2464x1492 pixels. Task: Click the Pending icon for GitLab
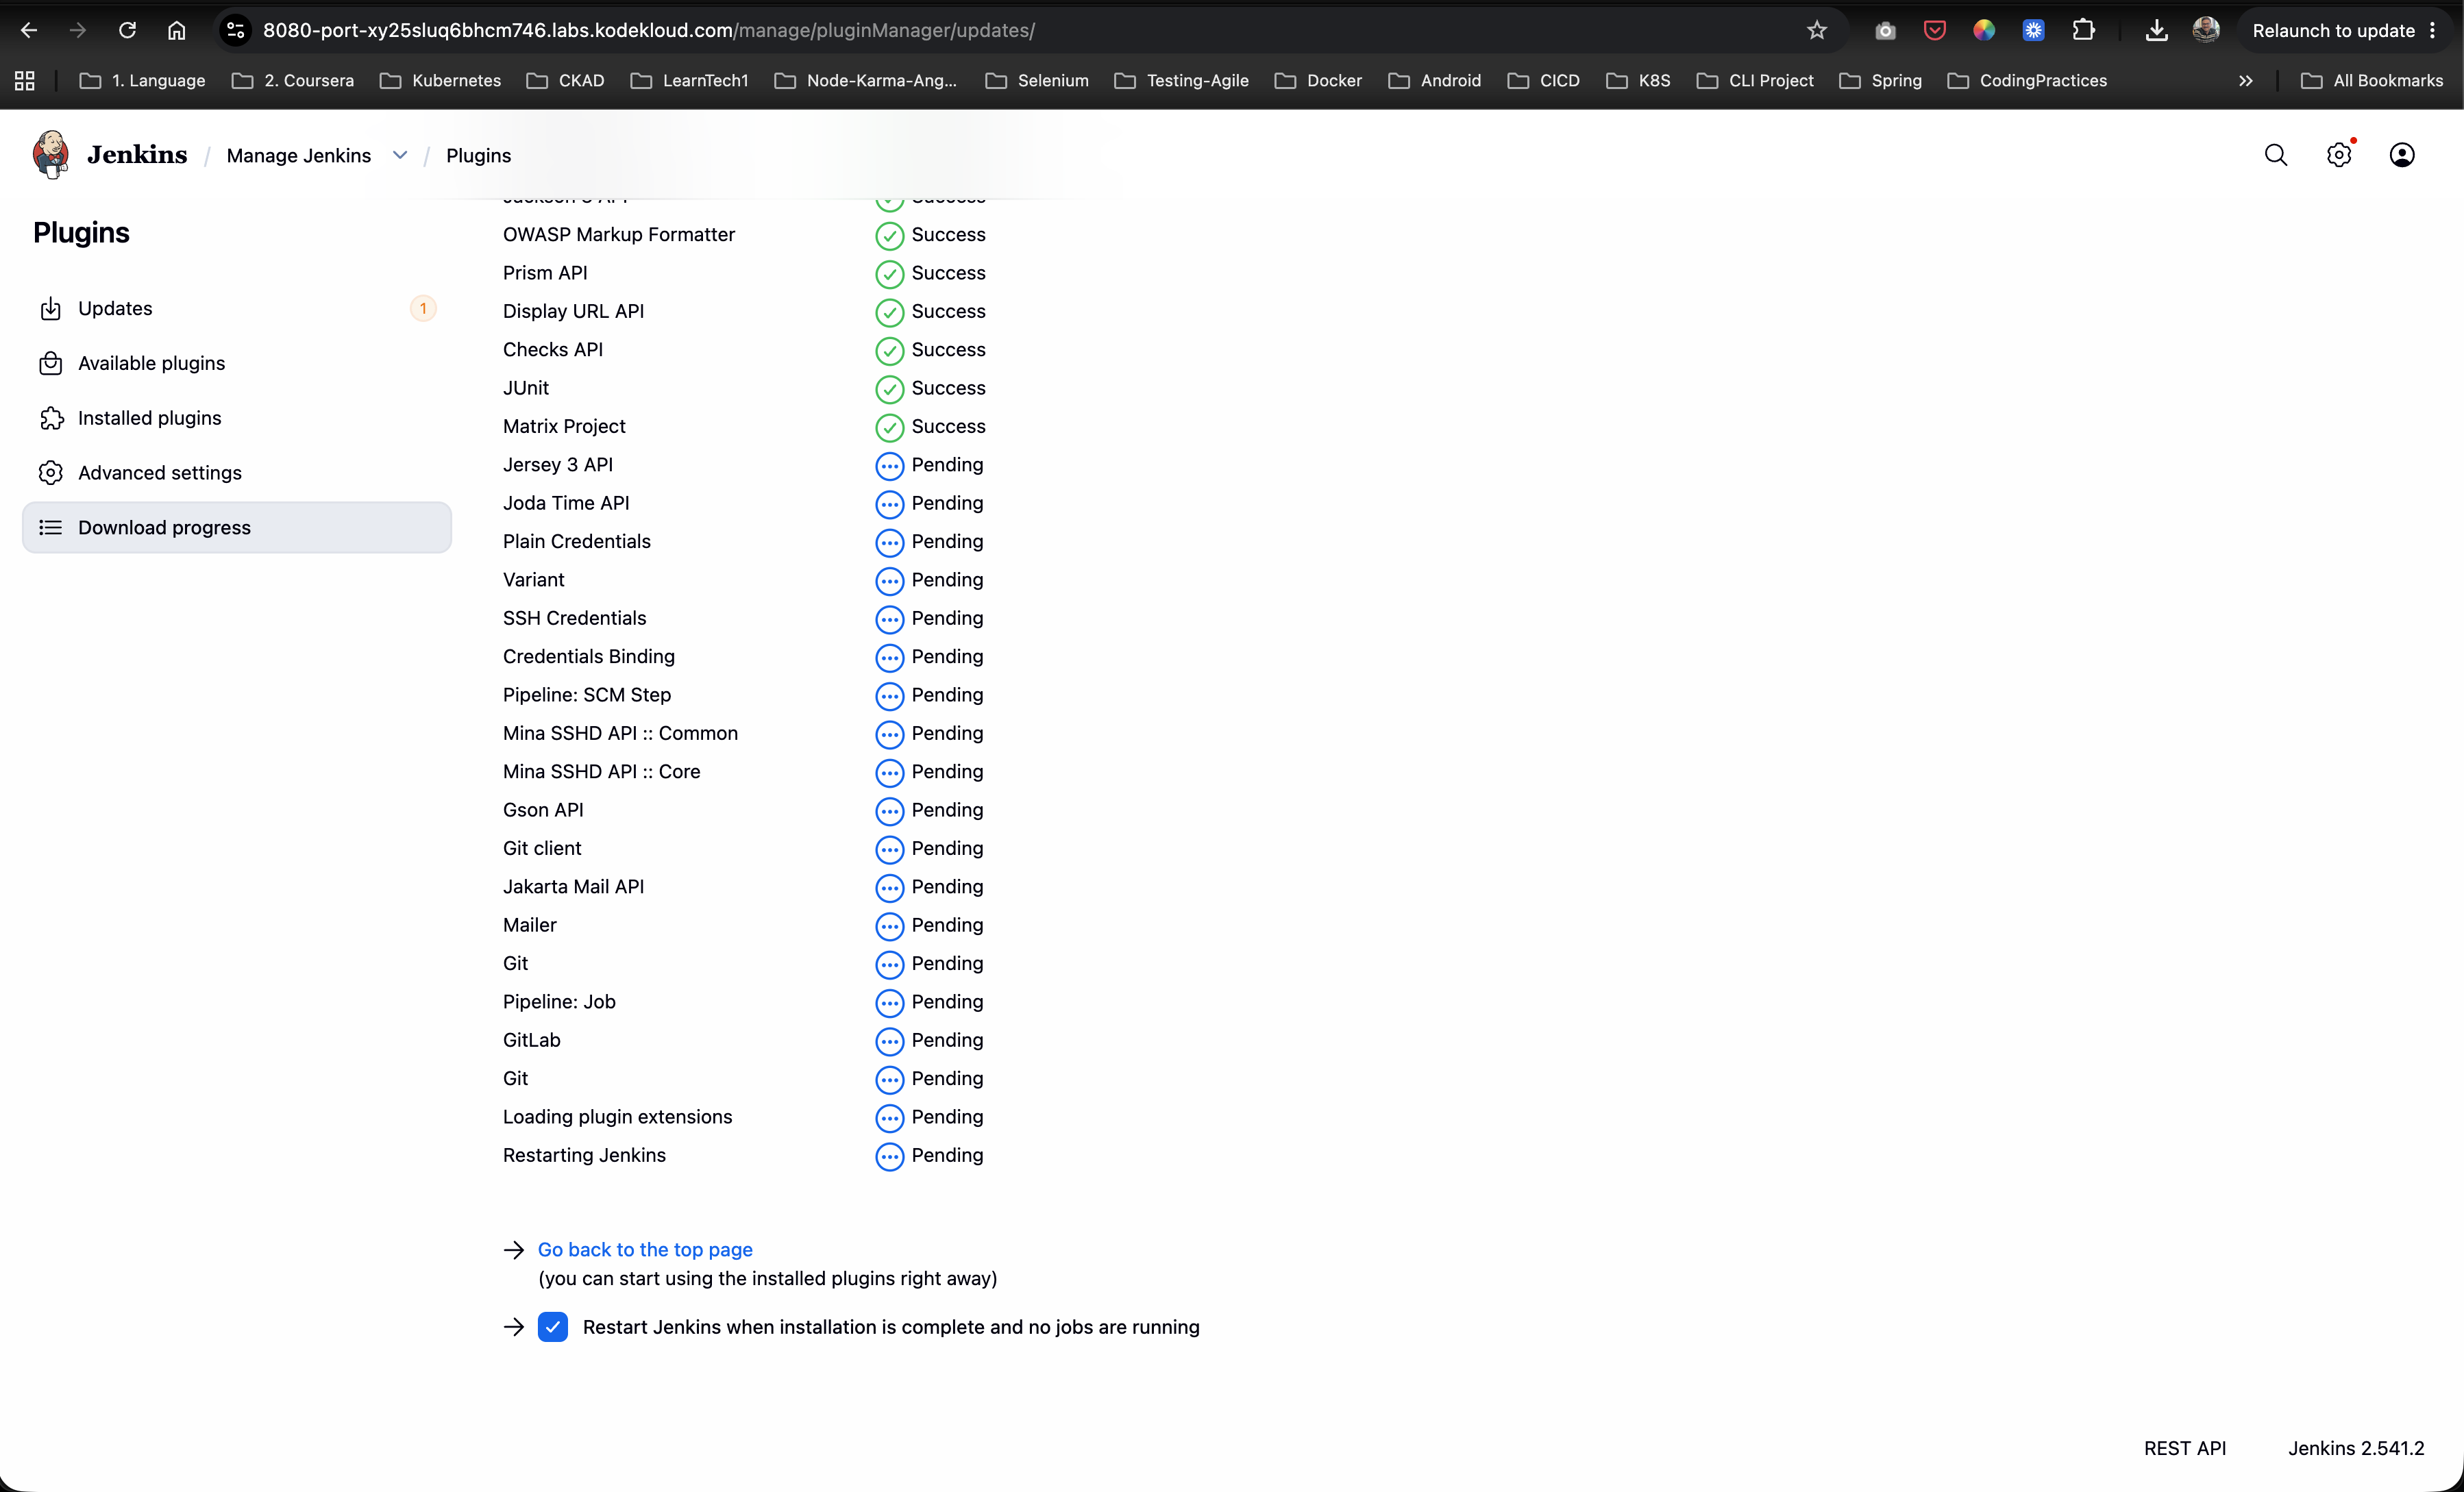889,1041
